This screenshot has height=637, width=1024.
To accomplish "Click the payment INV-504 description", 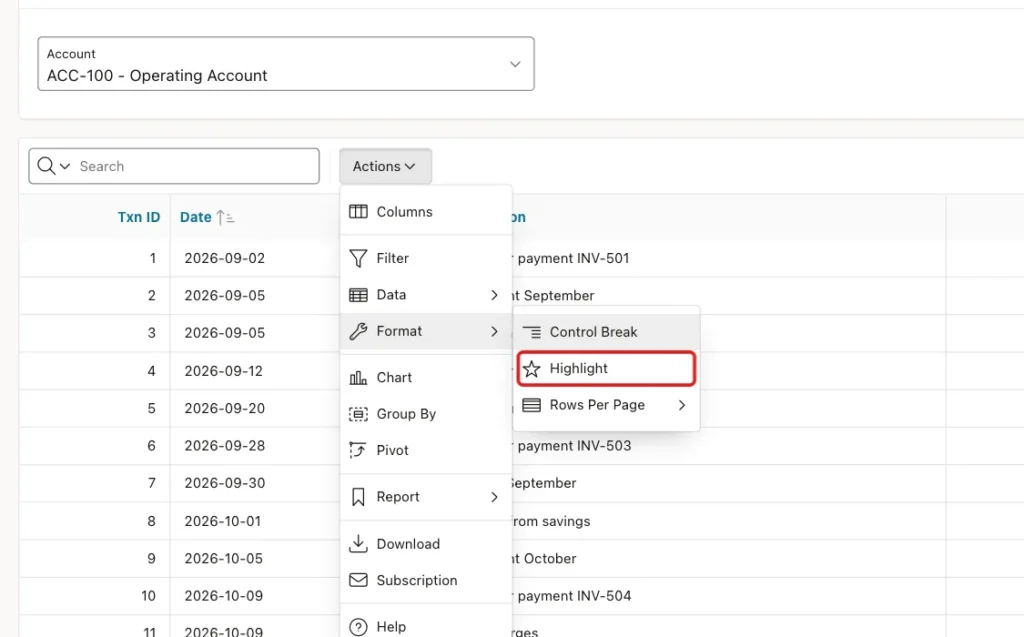I will pos(573,596).
